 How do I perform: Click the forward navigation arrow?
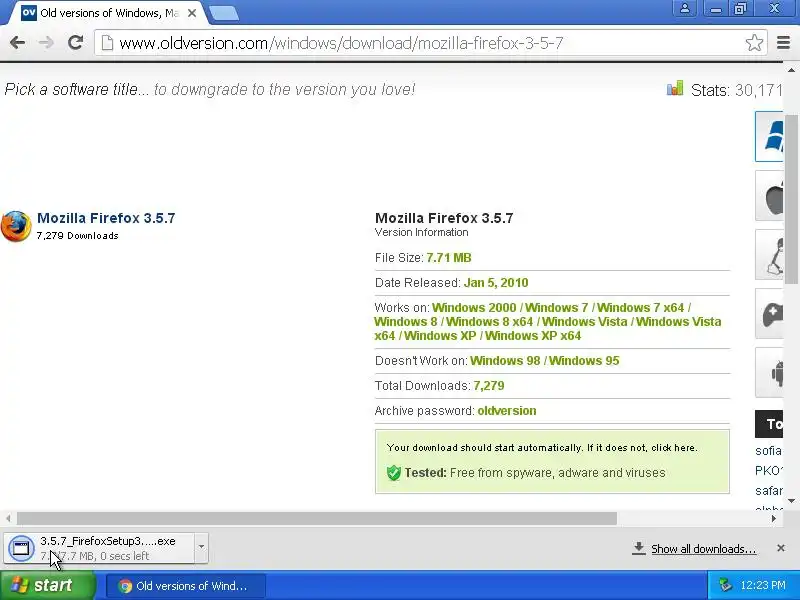tap(46, 42)
